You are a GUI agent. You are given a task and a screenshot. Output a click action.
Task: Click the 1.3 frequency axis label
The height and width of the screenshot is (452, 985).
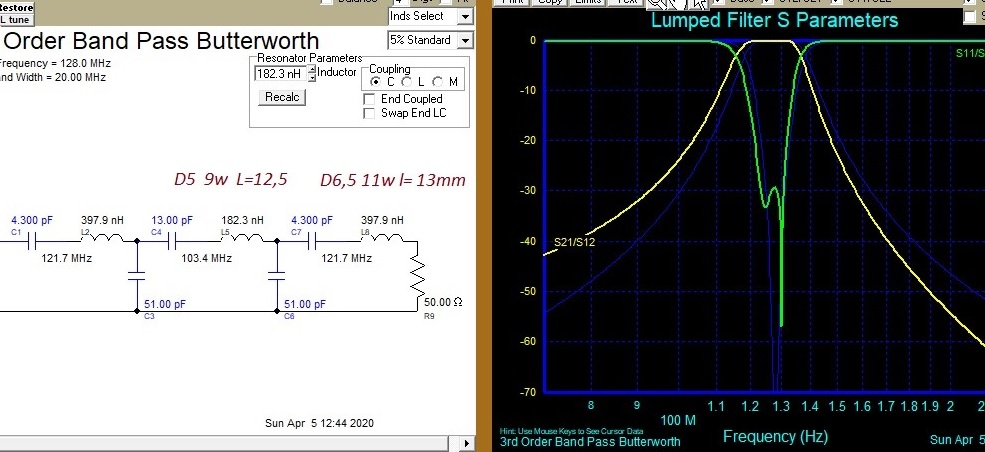[780, 406]
